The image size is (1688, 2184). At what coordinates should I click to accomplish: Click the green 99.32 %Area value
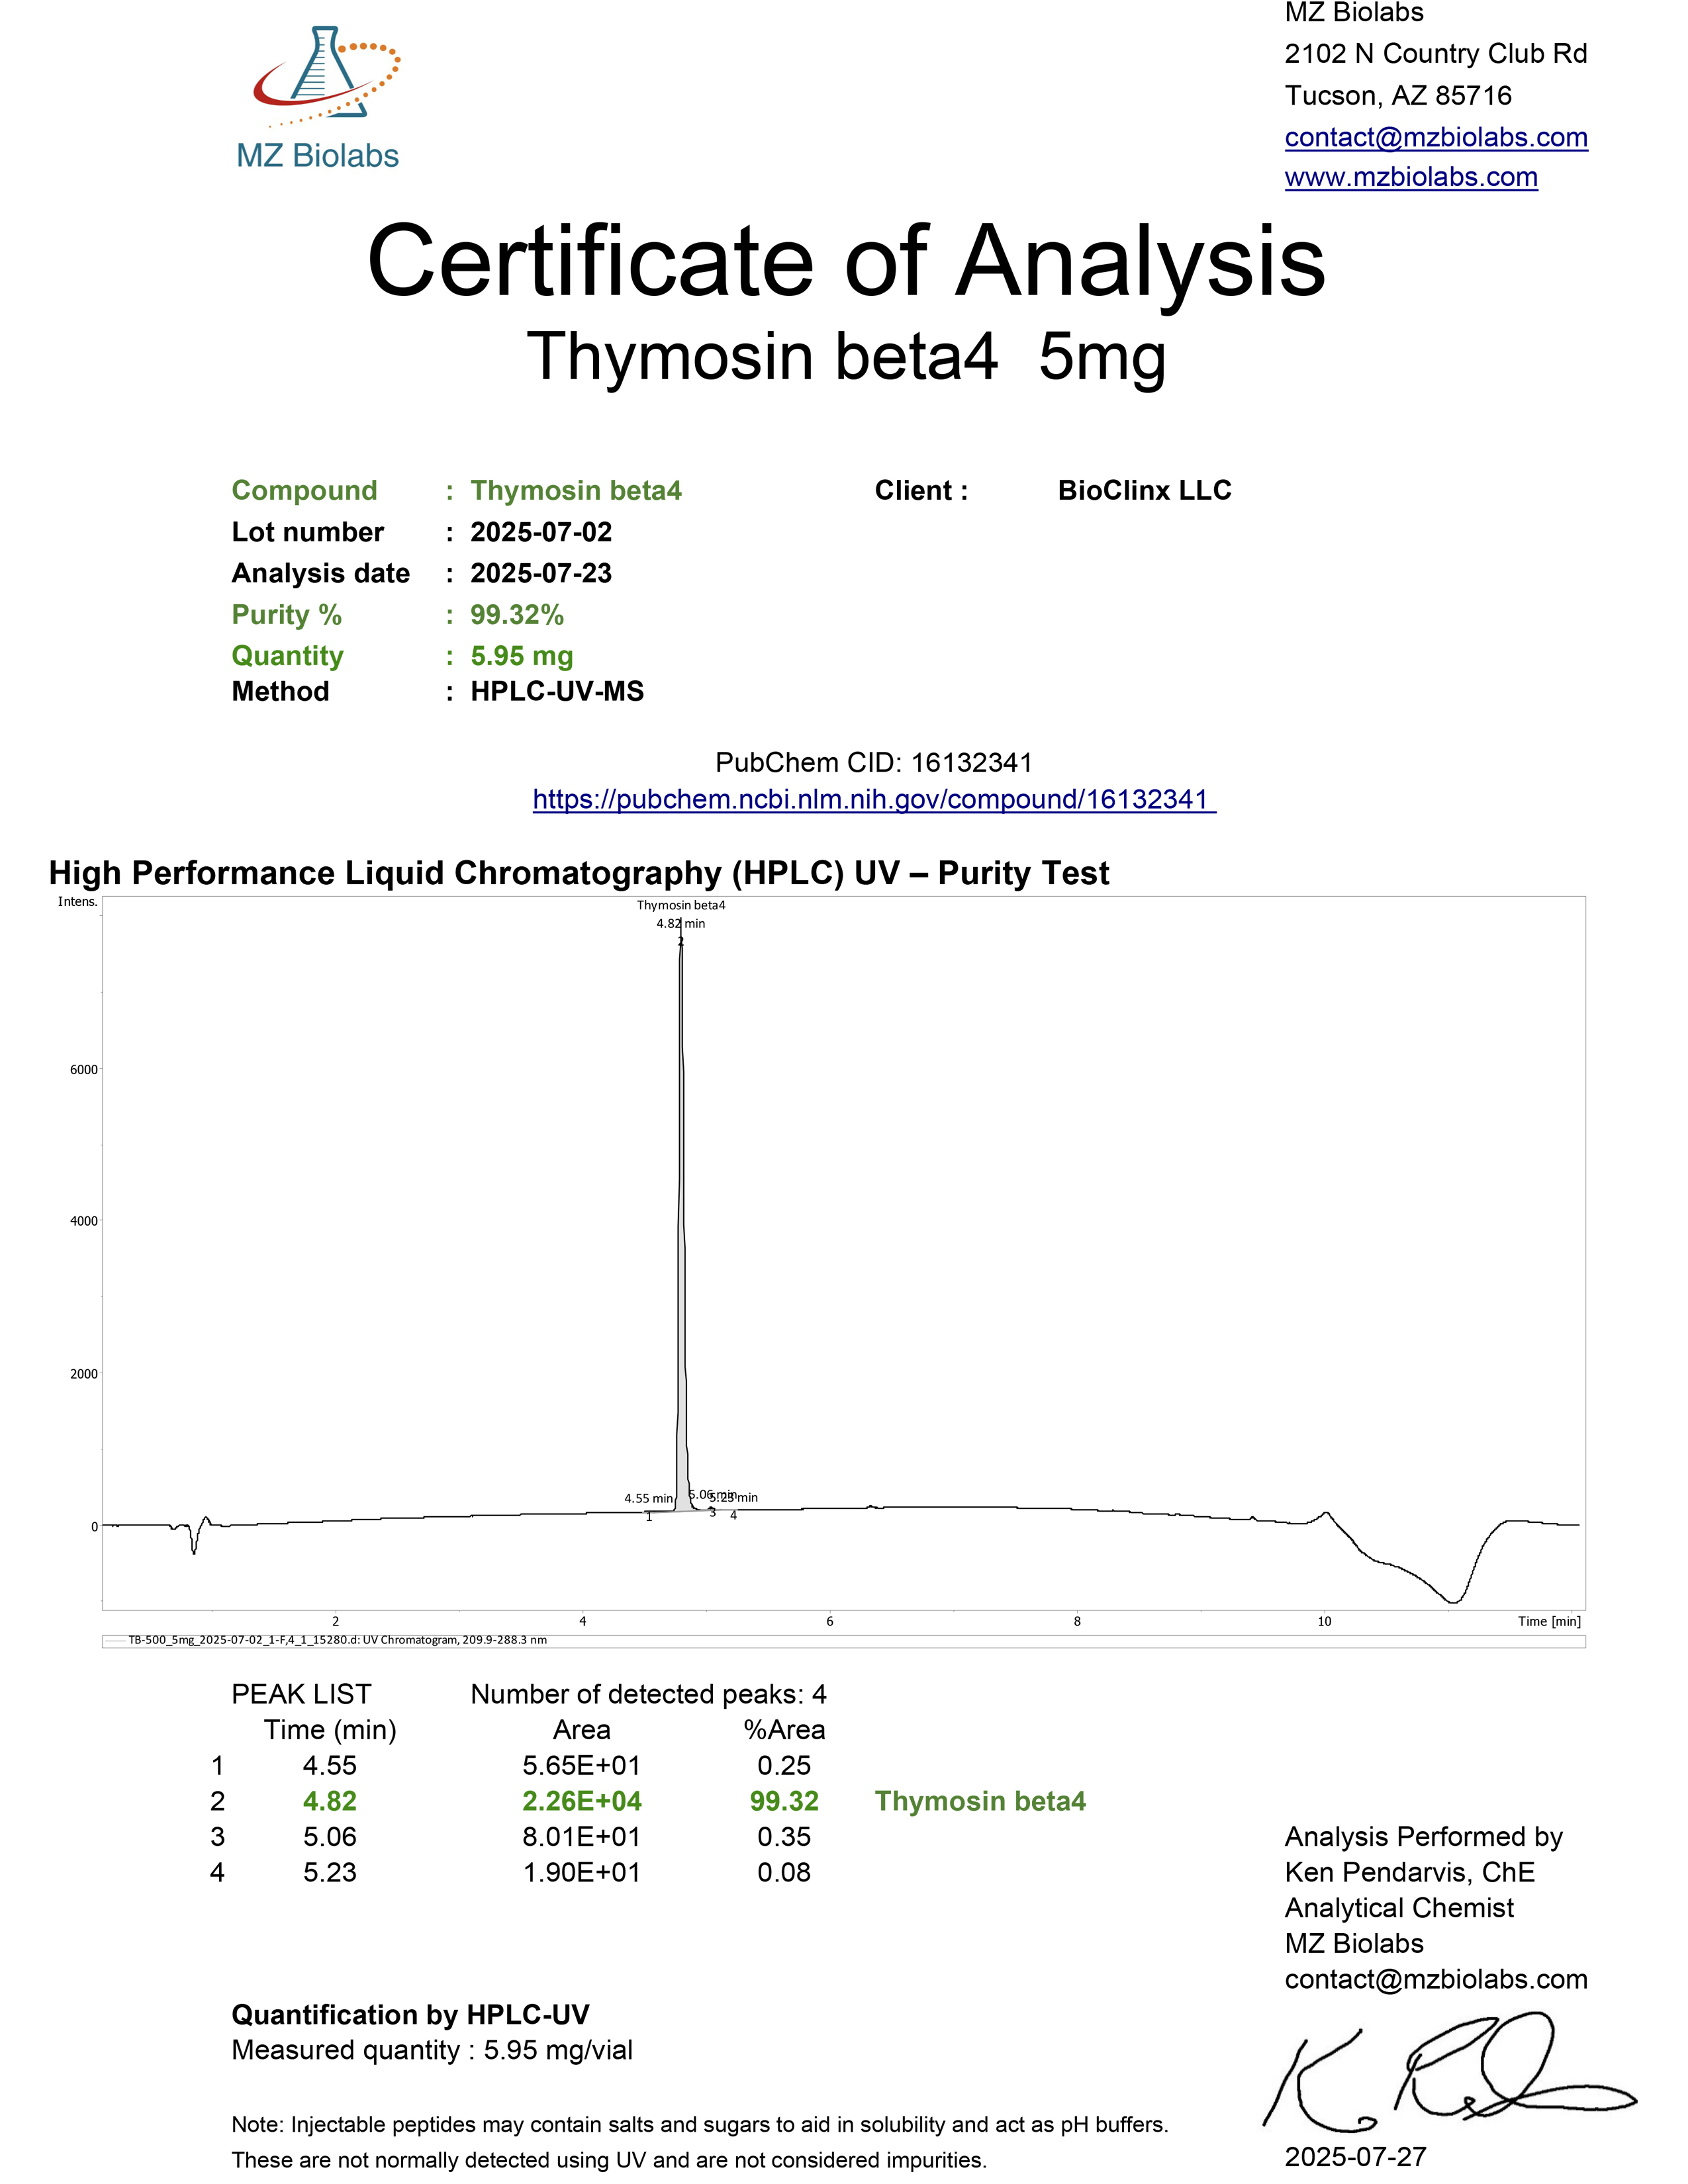pyautogui.click(x=784, y=1801)
